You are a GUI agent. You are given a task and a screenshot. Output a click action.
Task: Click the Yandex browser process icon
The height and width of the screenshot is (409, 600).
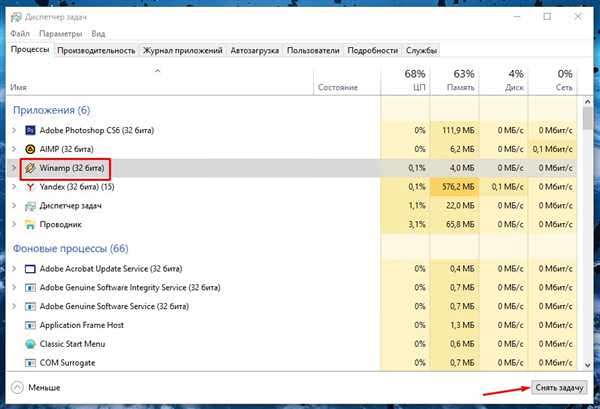click(30, 187)
